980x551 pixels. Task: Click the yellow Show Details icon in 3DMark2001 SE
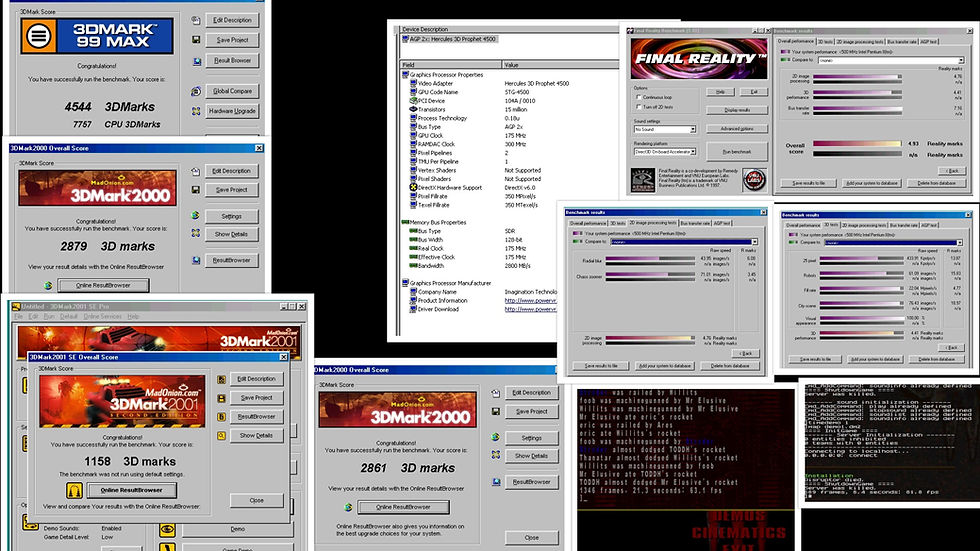click(x=221, y=435)
